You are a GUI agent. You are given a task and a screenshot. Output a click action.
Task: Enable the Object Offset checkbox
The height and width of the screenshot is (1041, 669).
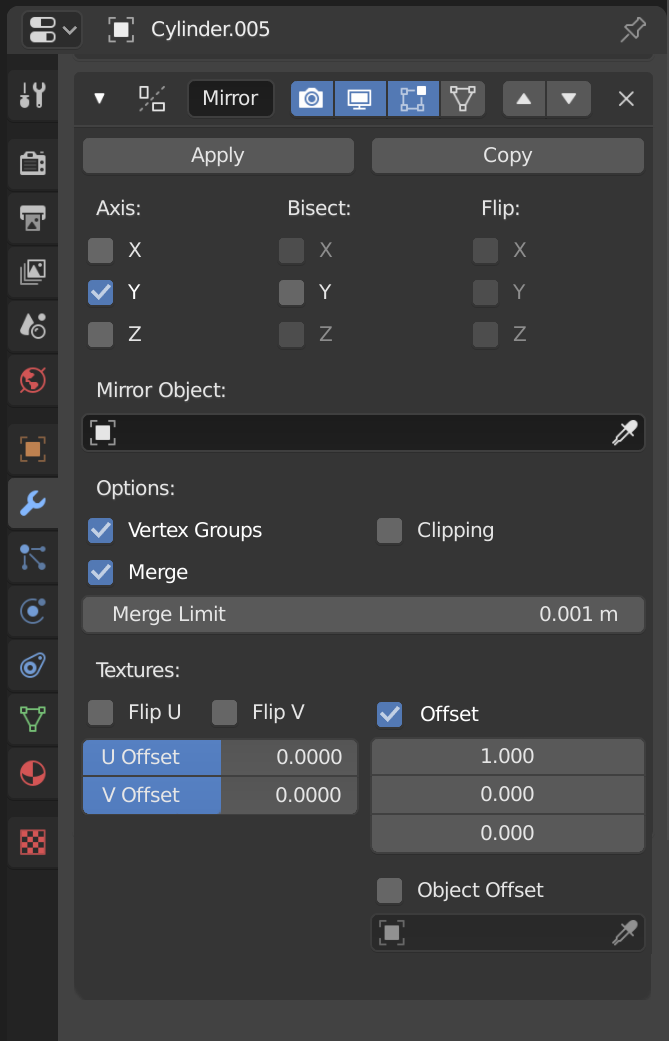point(390,890)
